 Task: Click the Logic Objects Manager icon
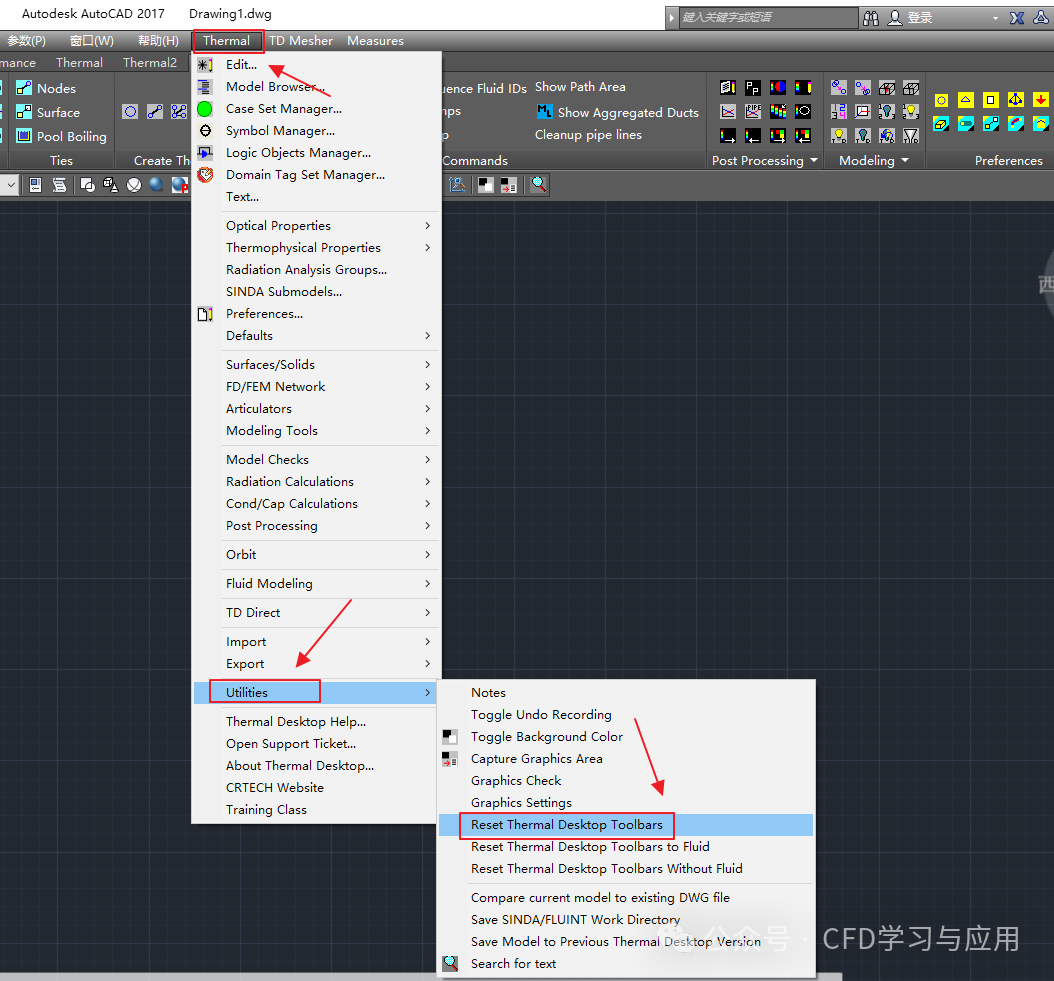pos(205,153)
